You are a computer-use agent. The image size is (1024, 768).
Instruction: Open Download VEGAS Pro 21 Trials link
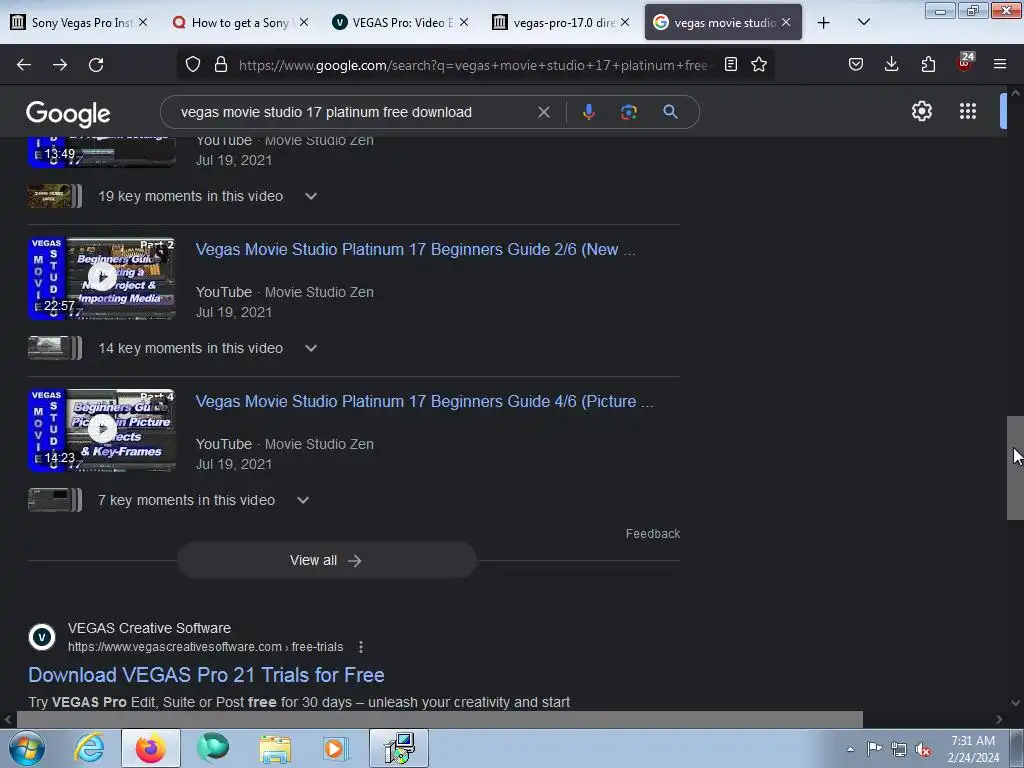(206, 675)
